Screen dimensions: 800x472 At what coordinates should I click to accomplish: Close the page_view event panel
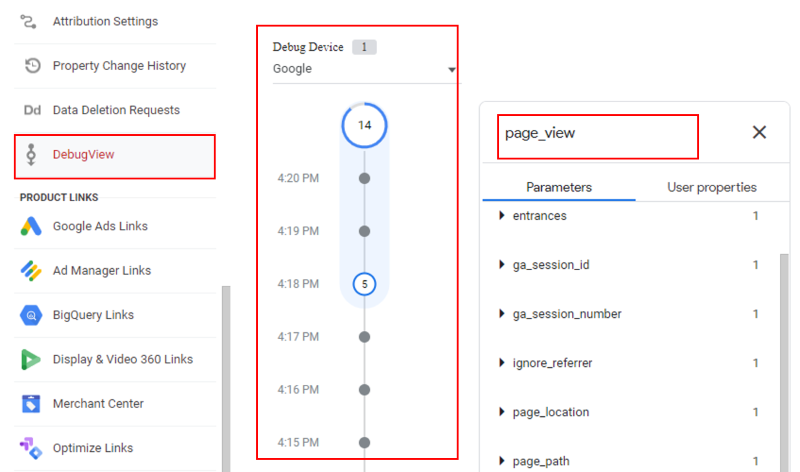coord(759,133)
